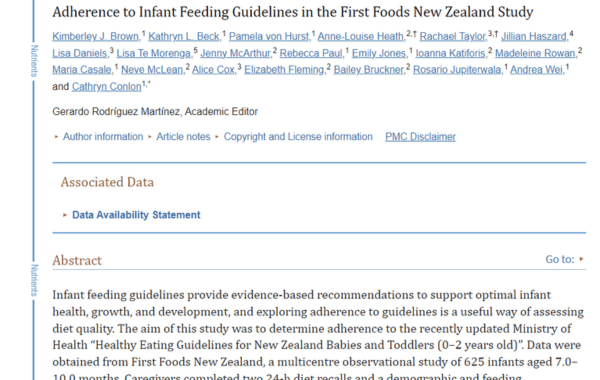600x380 pixels.
Task: Open author Lisa Te Morenga's link
Action: pos(154,53)
